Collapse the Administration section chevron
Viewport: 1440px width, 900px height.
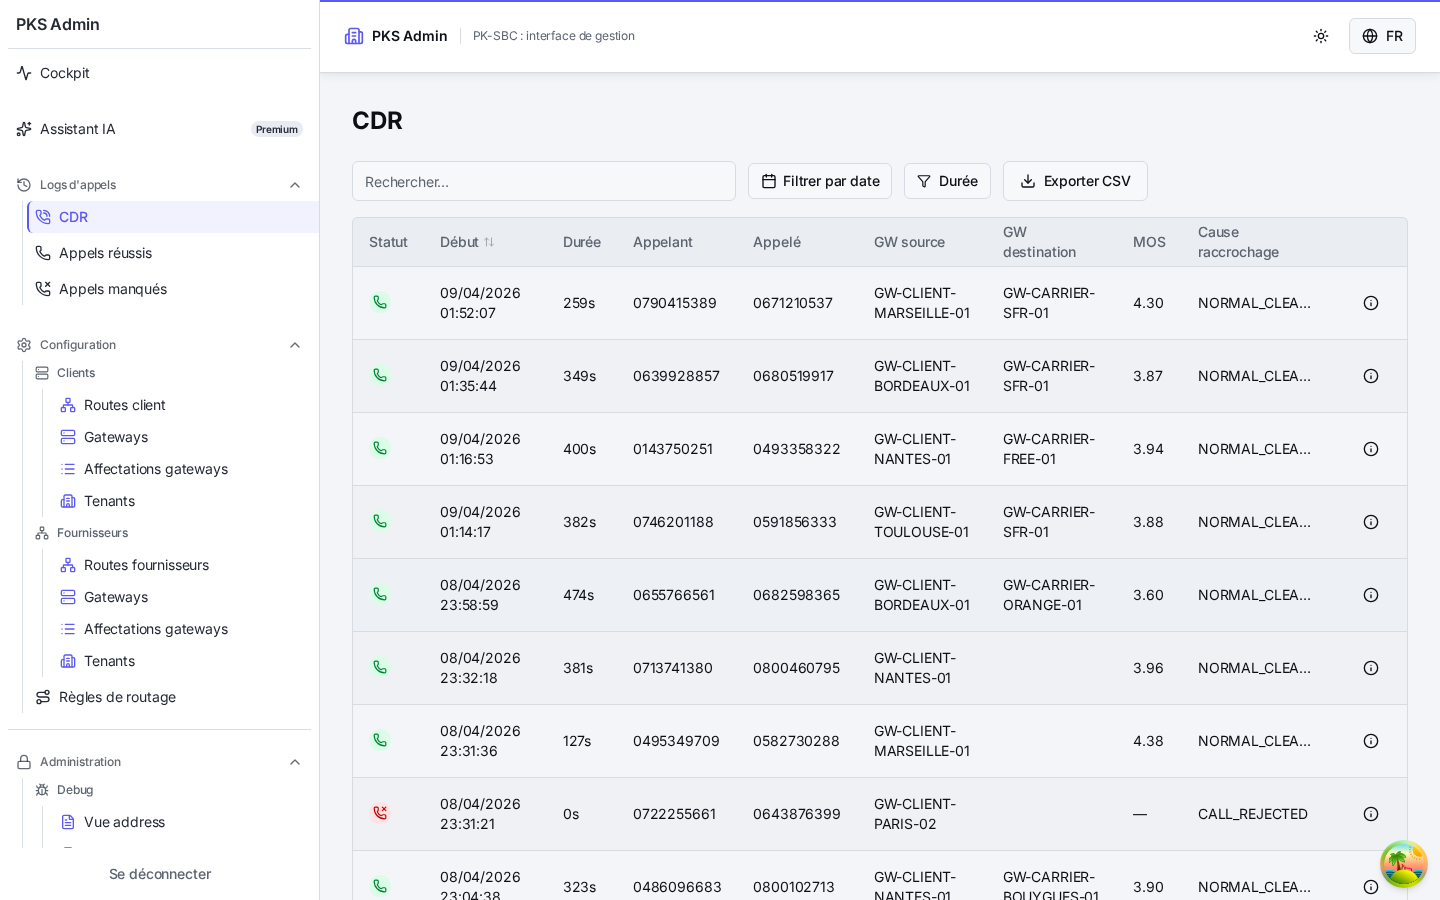[x=295, y=762]
